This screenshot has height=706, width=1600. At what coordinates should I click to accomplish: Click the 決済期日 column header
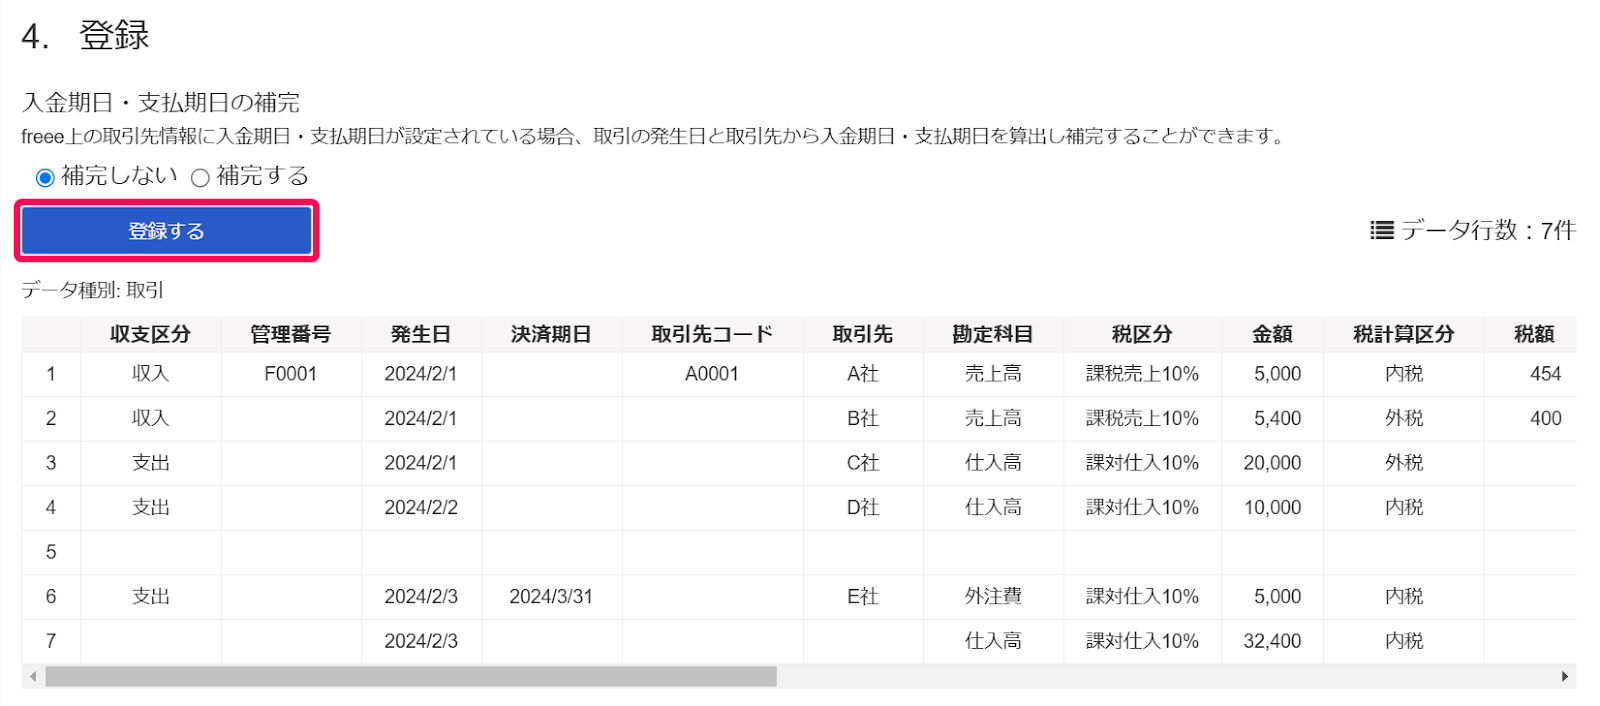point(551,335)
